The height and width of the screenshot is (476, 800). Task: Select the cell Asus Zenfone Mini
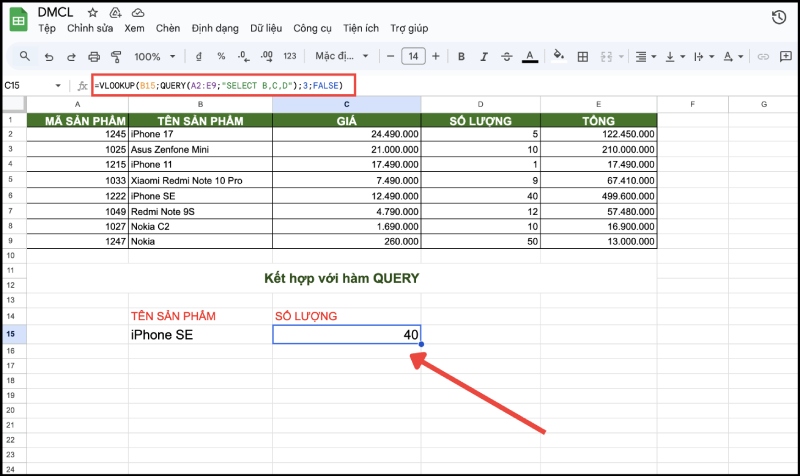pyautogui.click(x=201, y=149)
